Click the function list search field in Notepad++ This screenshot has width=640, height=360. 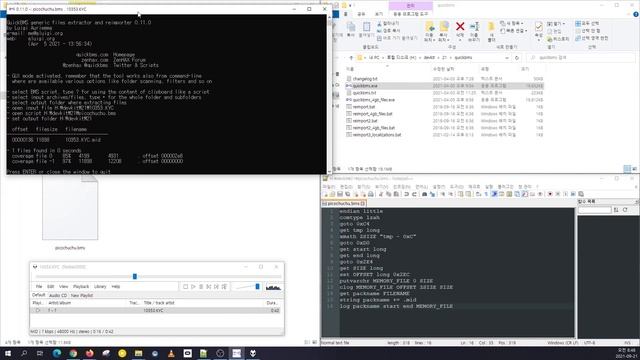pyautogui.click(x=594, y=210)
